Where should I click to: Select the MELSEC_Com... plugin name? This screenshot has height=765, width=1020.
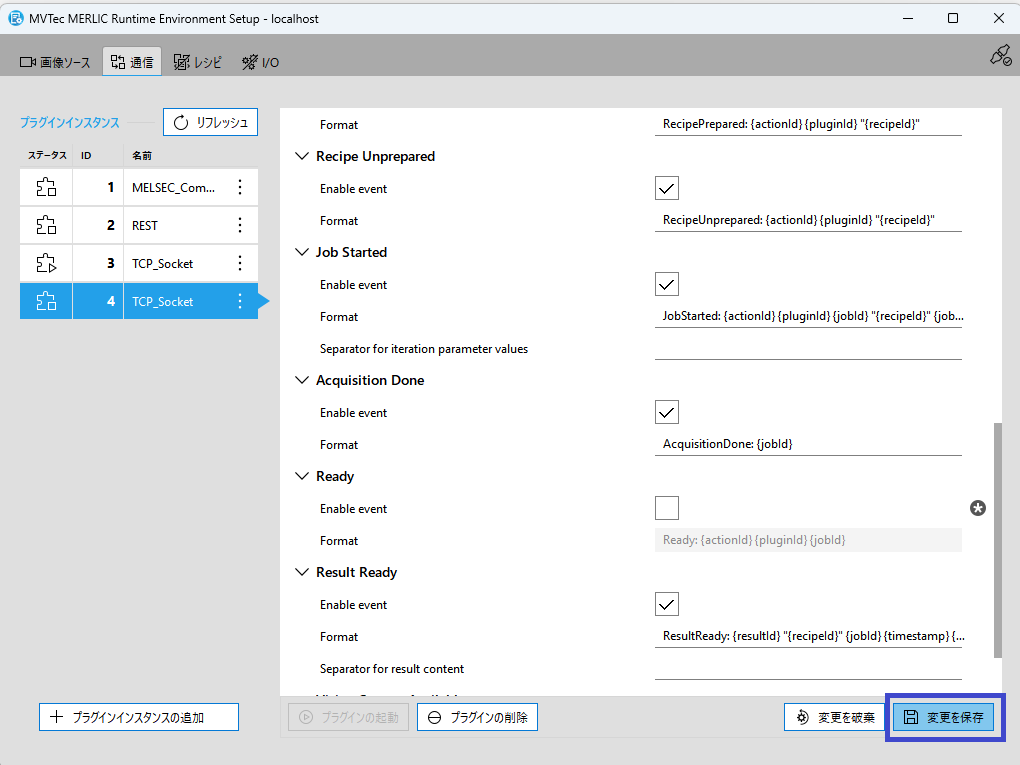173,187
